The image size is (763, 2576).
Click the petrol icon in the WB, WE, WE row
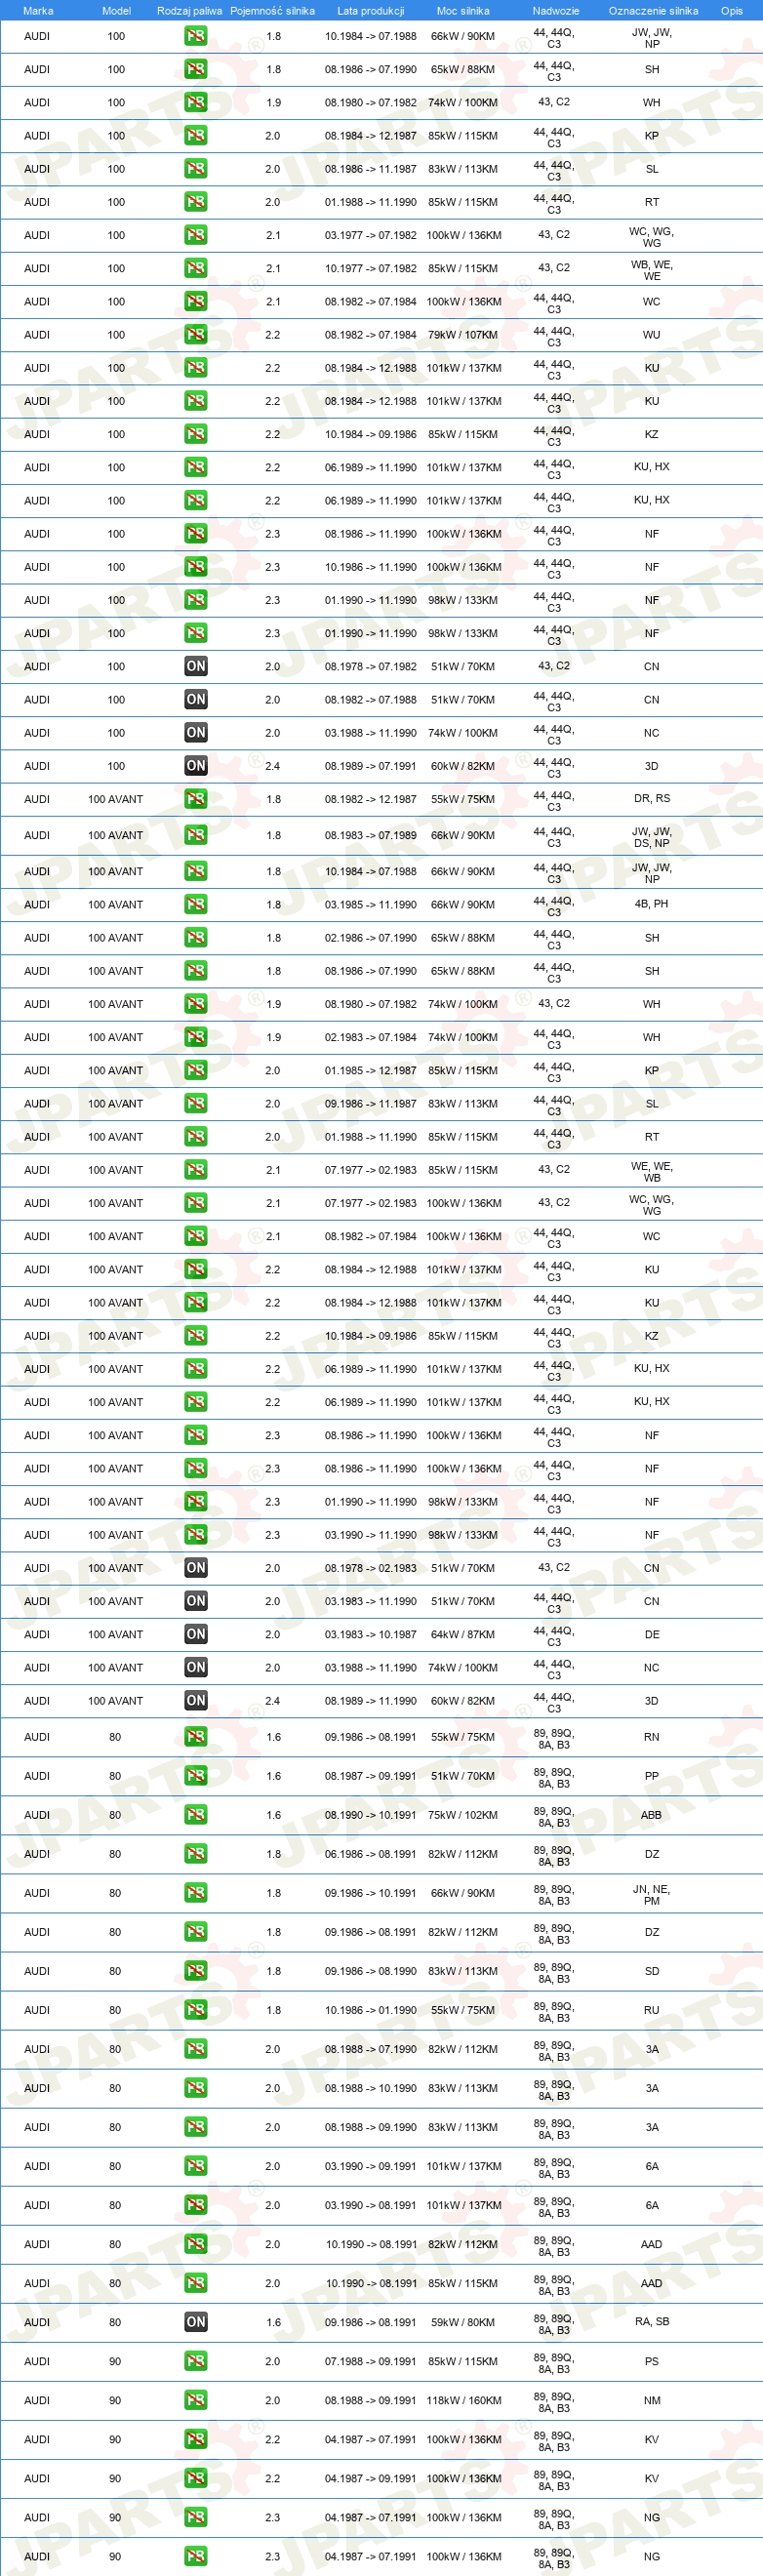coord(196,268)
